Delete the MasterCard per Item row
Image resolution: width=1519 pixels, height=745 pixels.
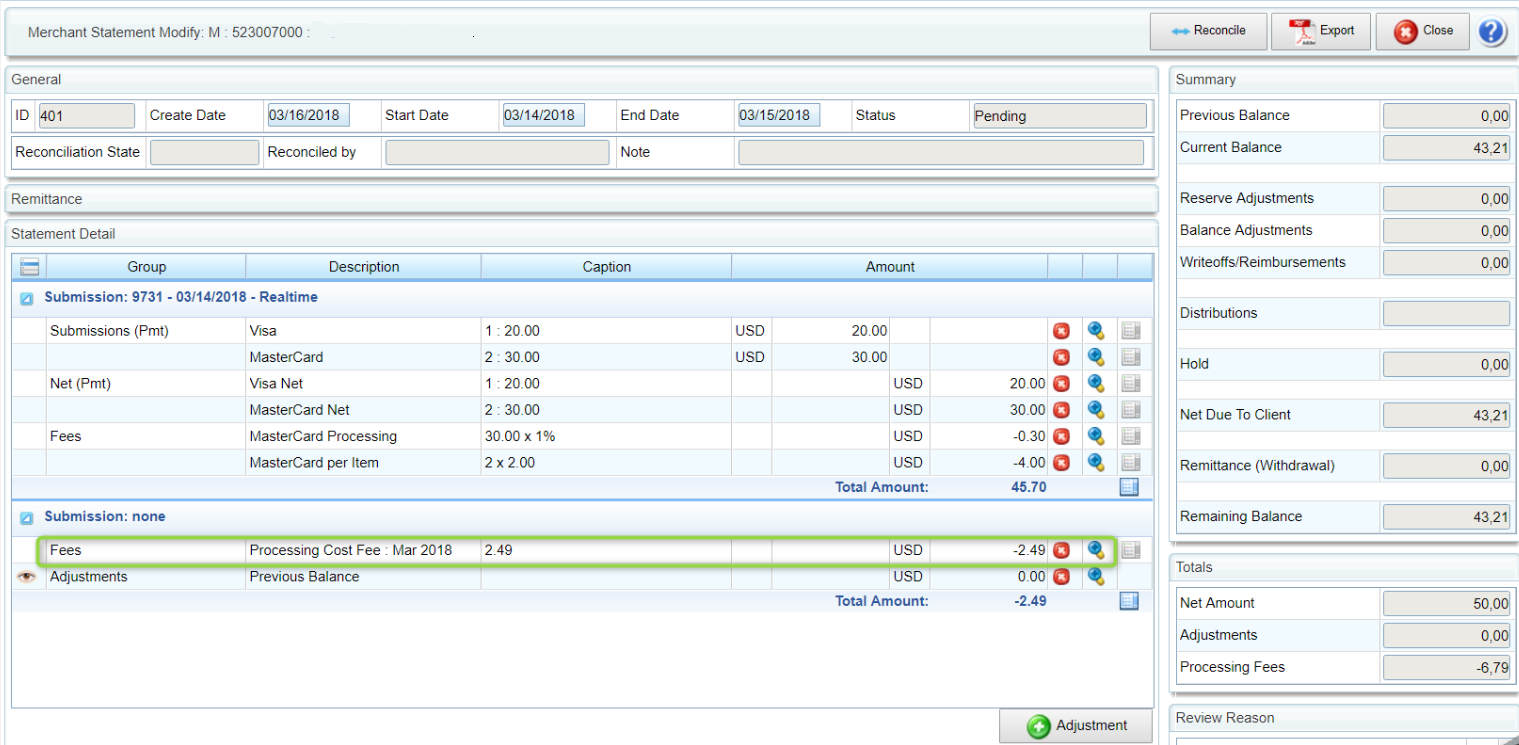(x=1061, y=462)
